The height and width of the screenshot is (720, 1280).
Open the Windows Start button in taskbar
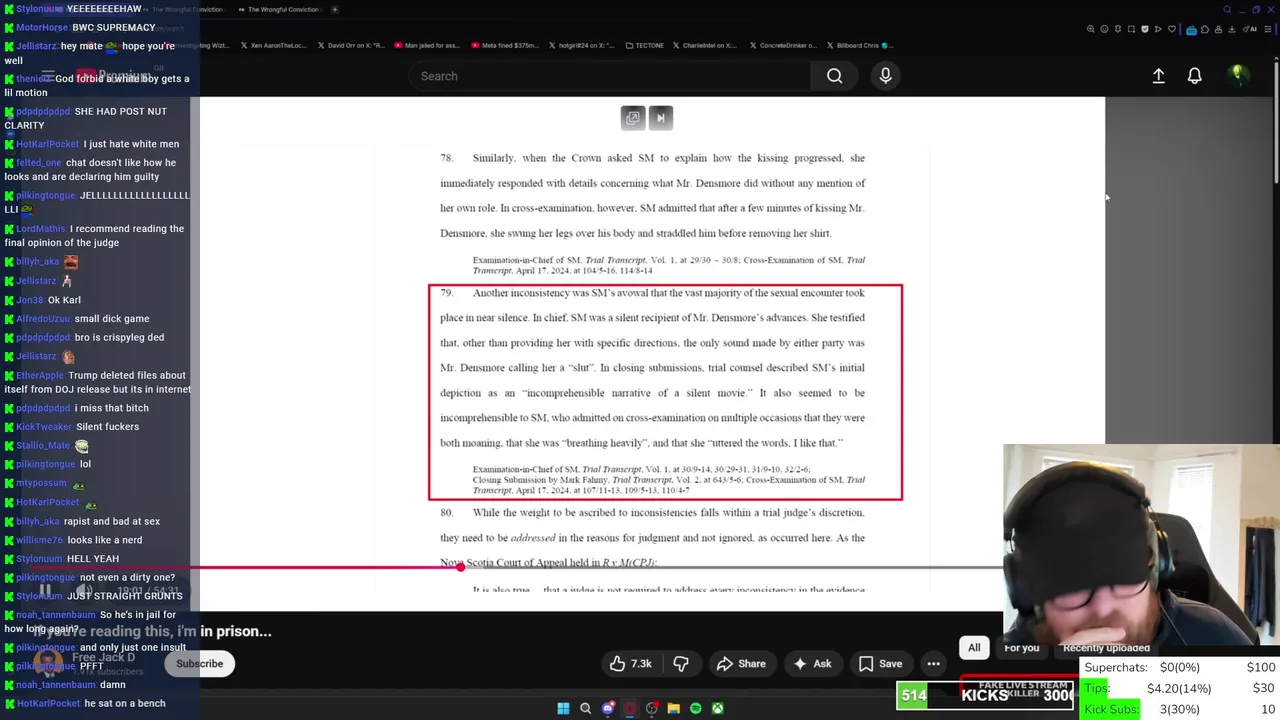[x=563, y=708]
